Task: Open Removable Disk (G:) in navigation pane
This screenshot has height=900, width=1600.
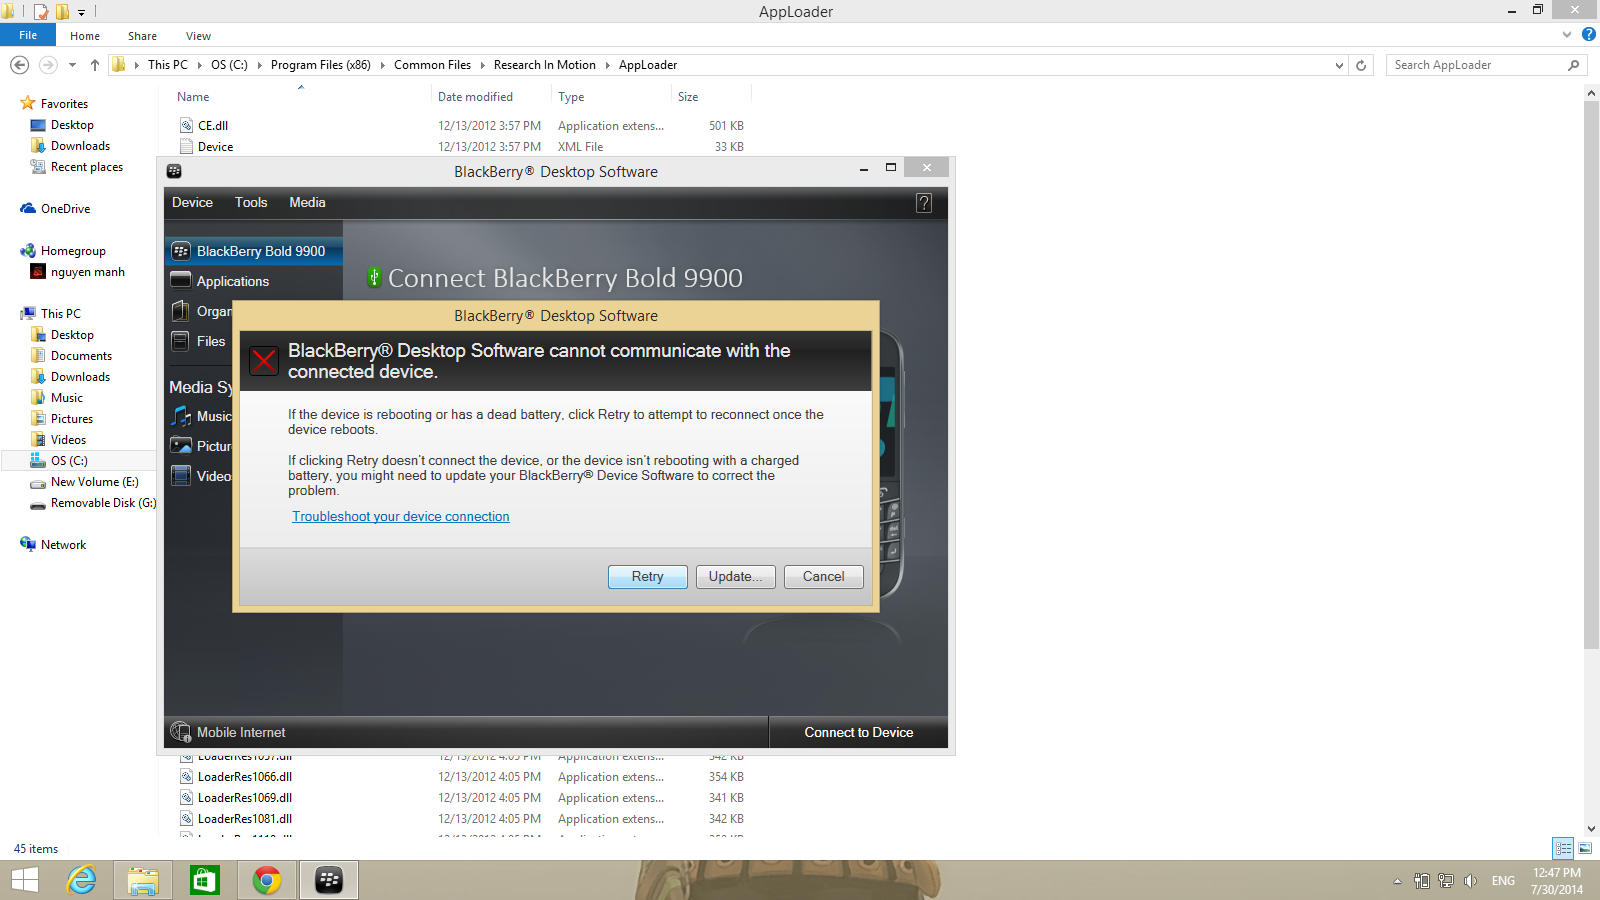Action: (x=103, y=503)
